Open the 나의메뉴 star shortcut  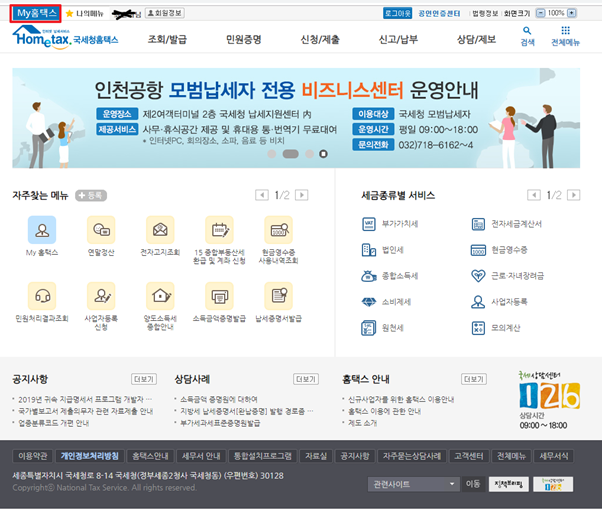[84, 14]
